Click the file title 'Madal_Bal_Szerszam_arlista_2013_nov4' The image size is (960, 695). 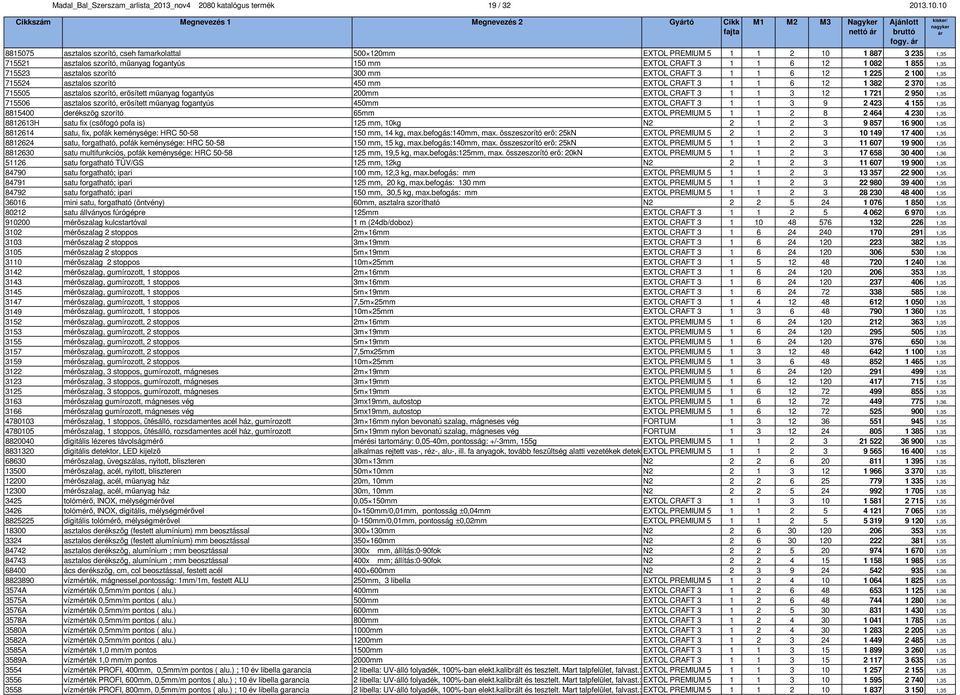[x=122, y=6]
